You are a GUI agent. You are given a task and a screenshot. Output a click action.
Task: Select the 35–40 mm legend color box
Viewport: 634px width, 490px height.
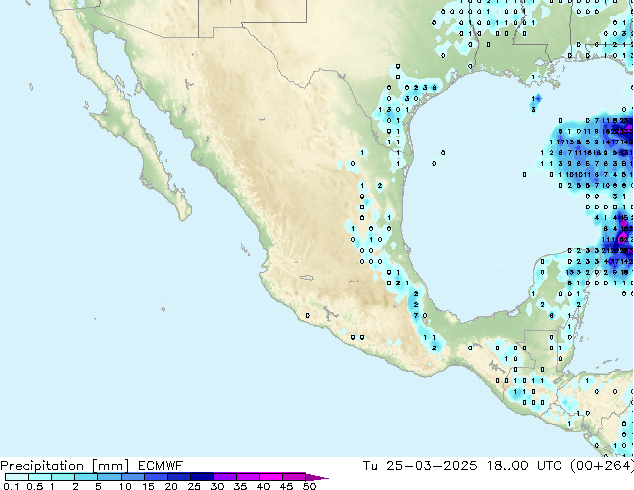point(248,477)
